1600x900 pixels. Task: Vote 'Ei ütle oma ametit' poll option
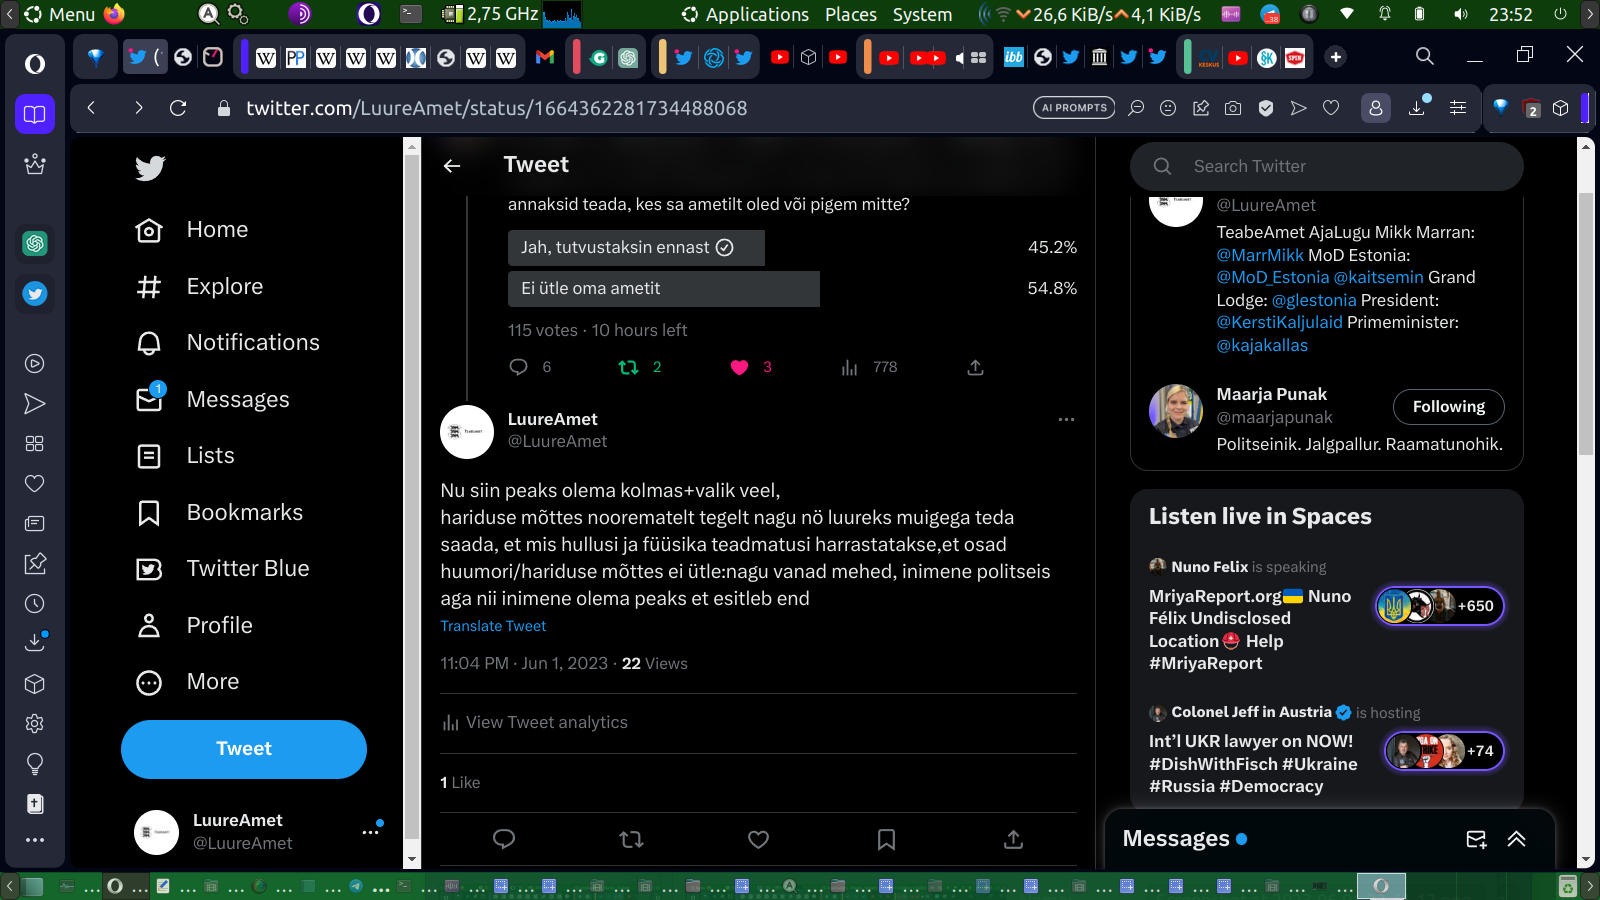point(664,289)
